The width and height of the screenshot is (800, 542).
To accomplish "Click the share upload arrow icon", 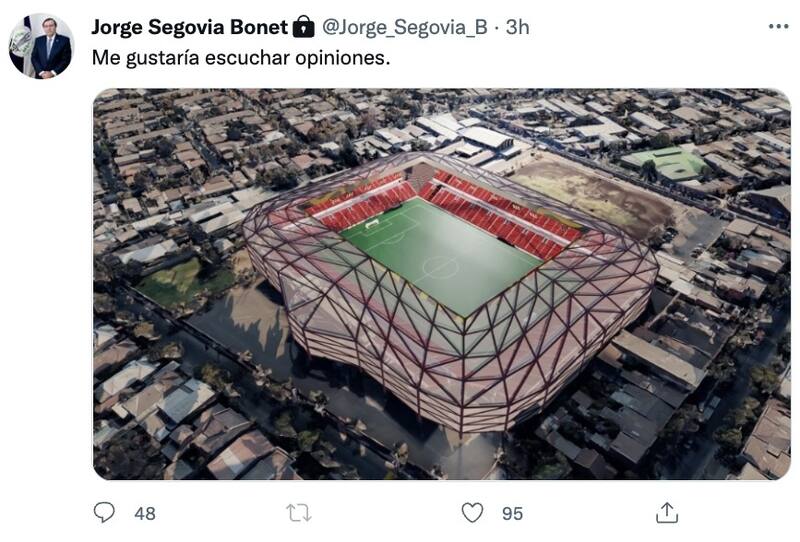I will (x=667, y=512).
